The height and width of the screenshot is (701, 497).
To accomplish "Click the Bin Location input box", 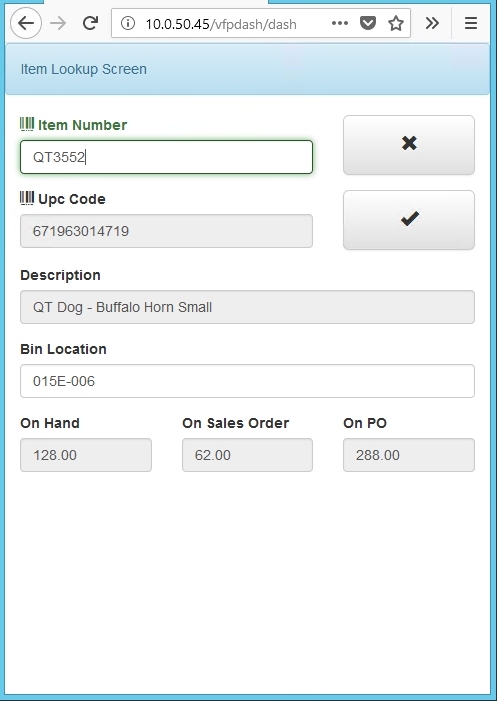I will [x=247, y=381].
